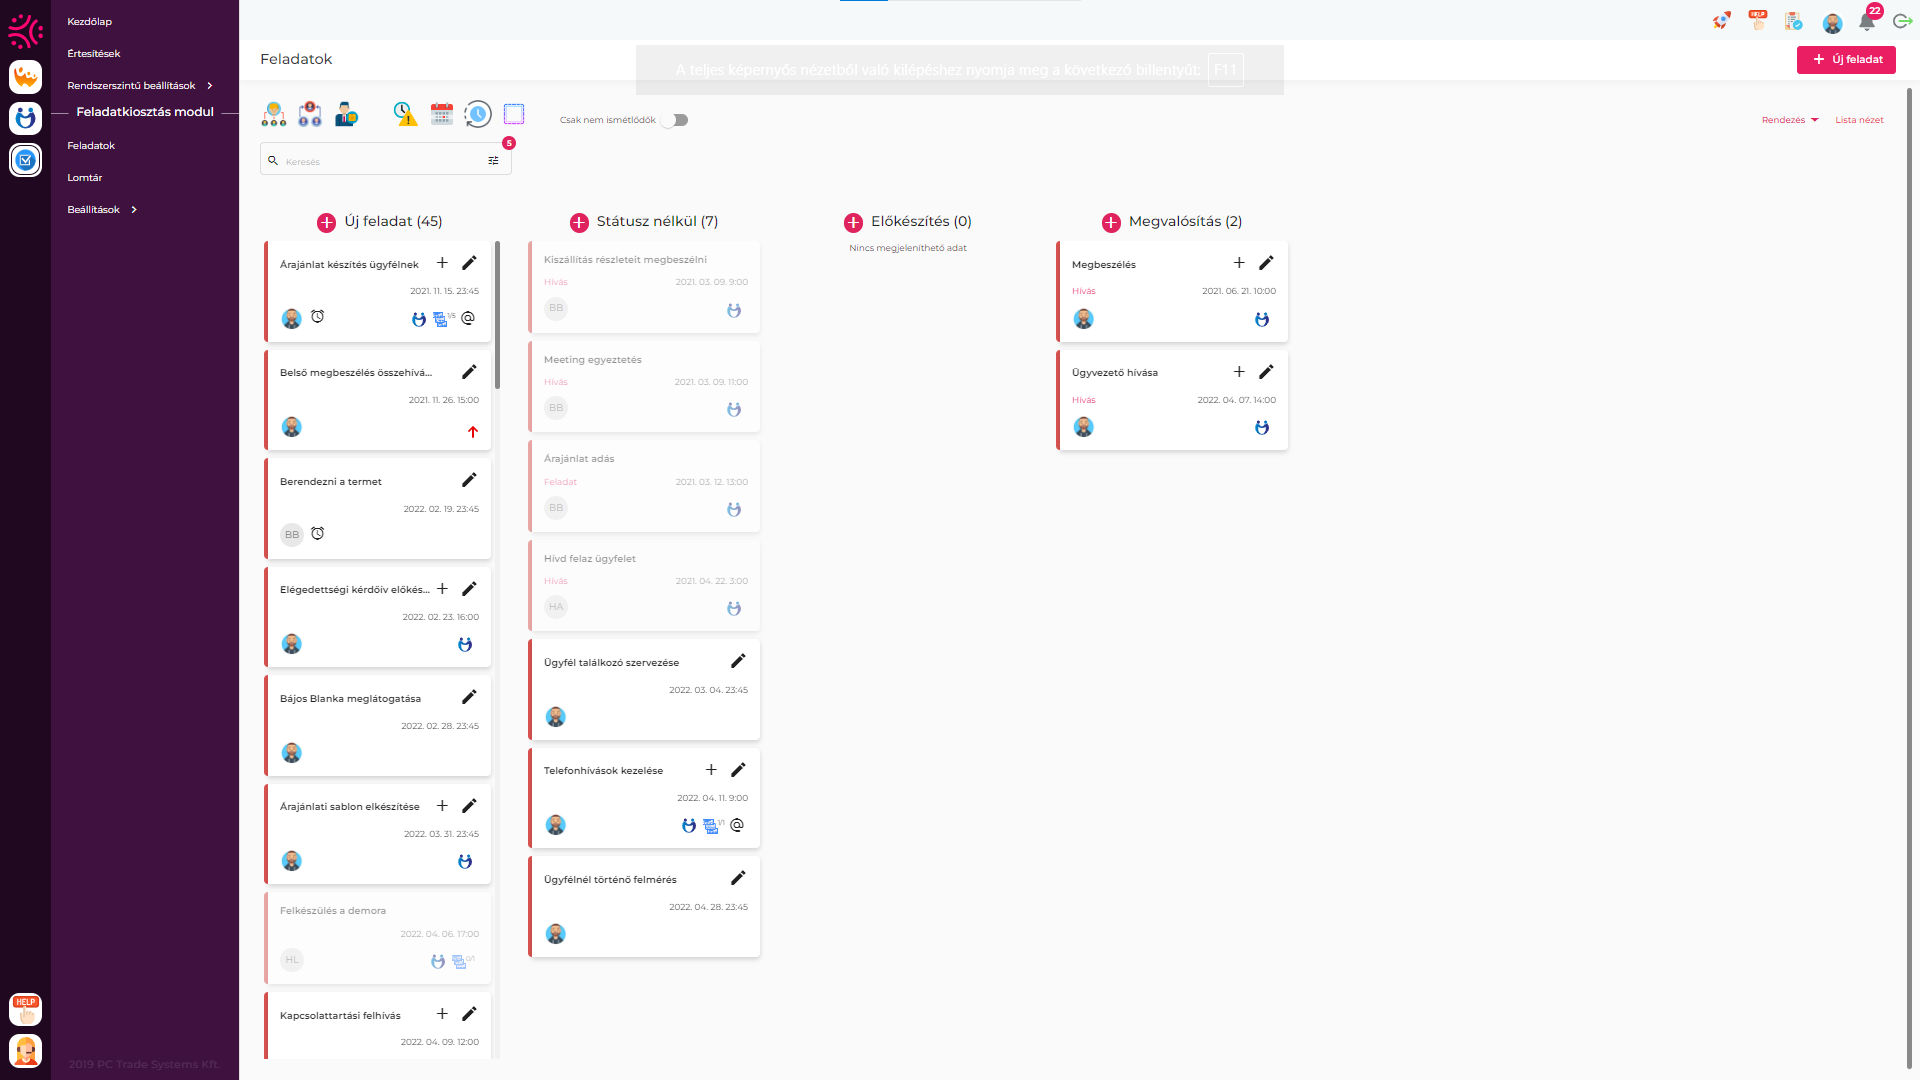
Task: Open search filter settings sliders icon
Action: click(493, 161)
